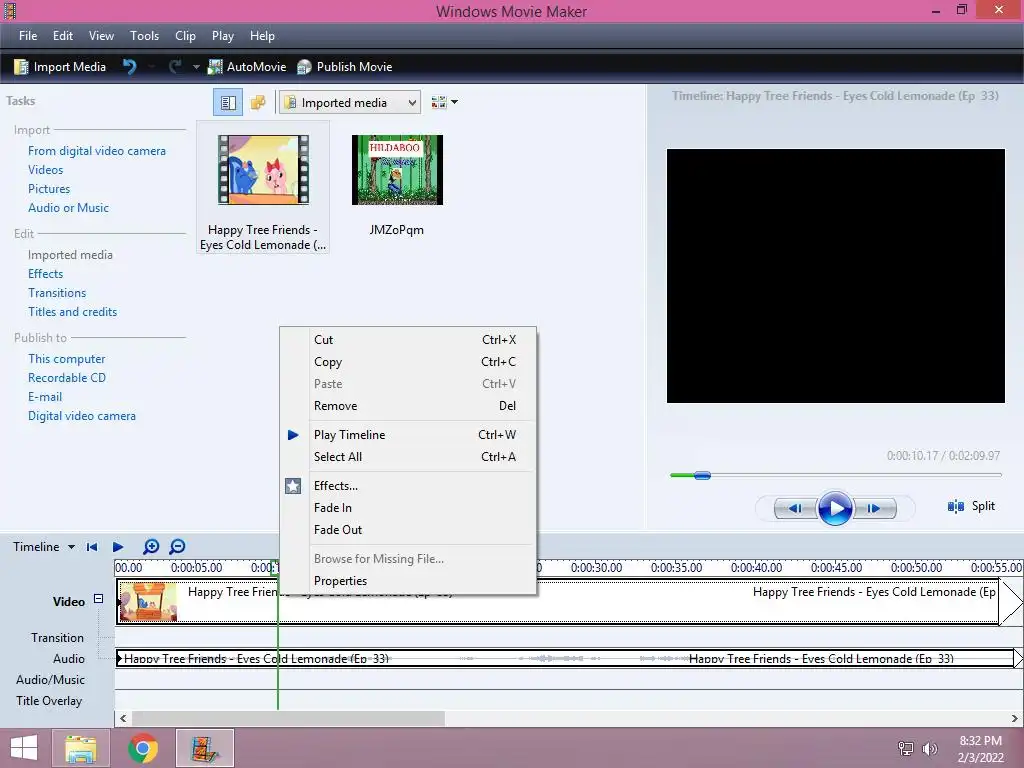Open the redo history dropdown arrow

pos(196,67)
